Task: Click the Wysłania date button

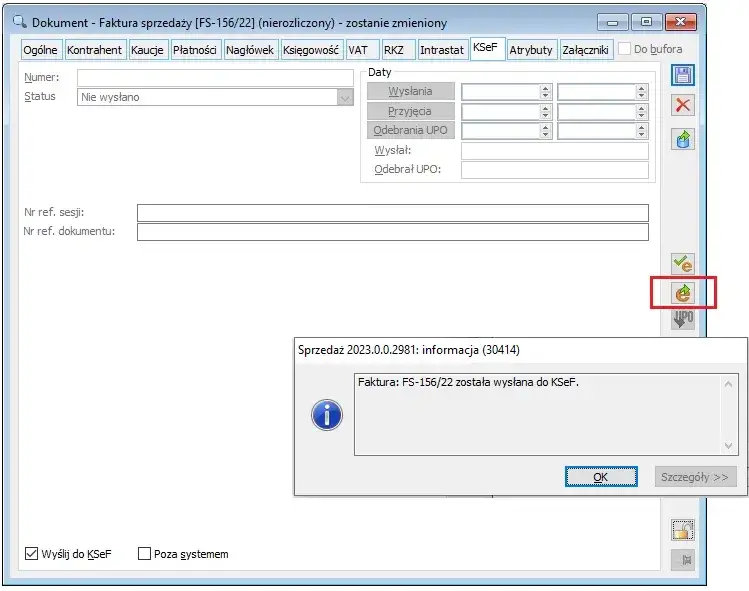Action: click(410, 91)
